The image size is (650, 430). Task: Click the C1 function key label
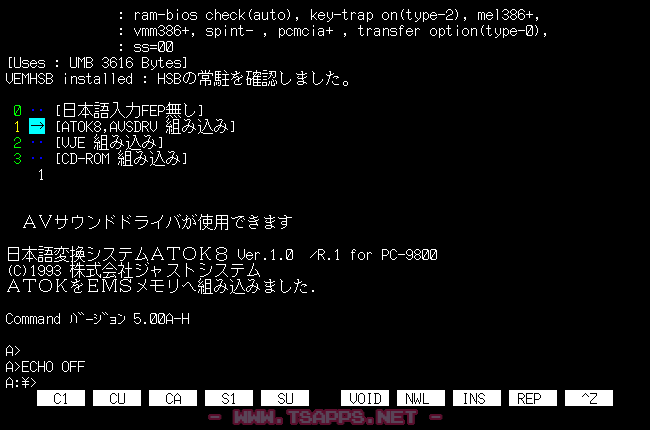pos(61,398)
